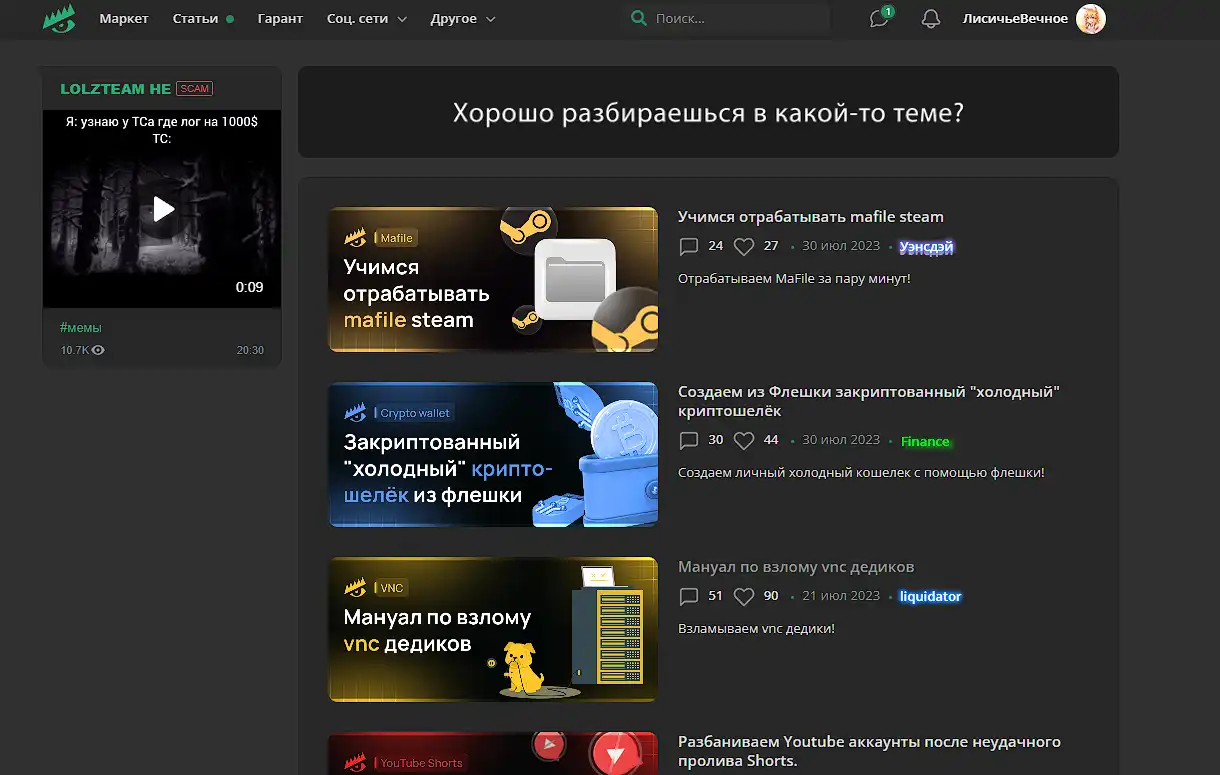The width and height of the screenshot is (1220, 775).
Task: Click the heart icon on the crypto wallet article
Action: 744,440
